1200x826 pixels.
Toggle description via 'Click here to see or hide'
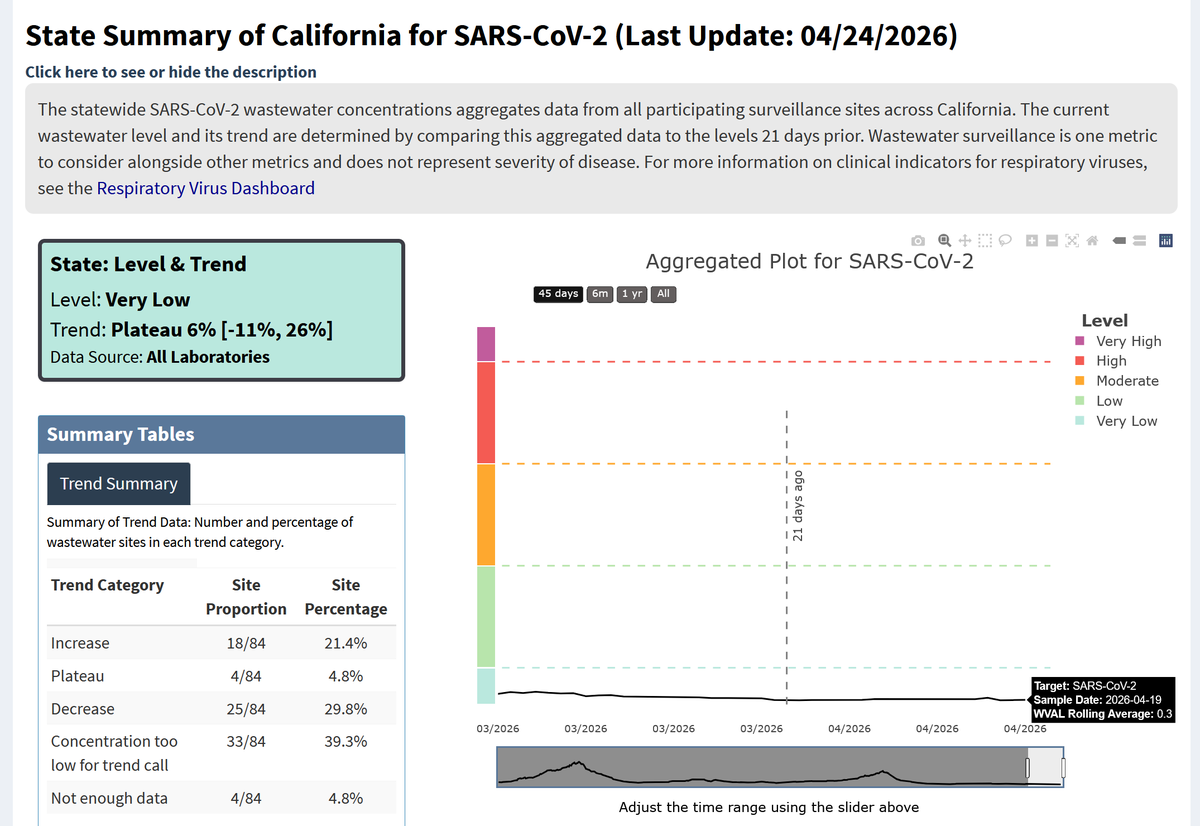click(171, 72)
